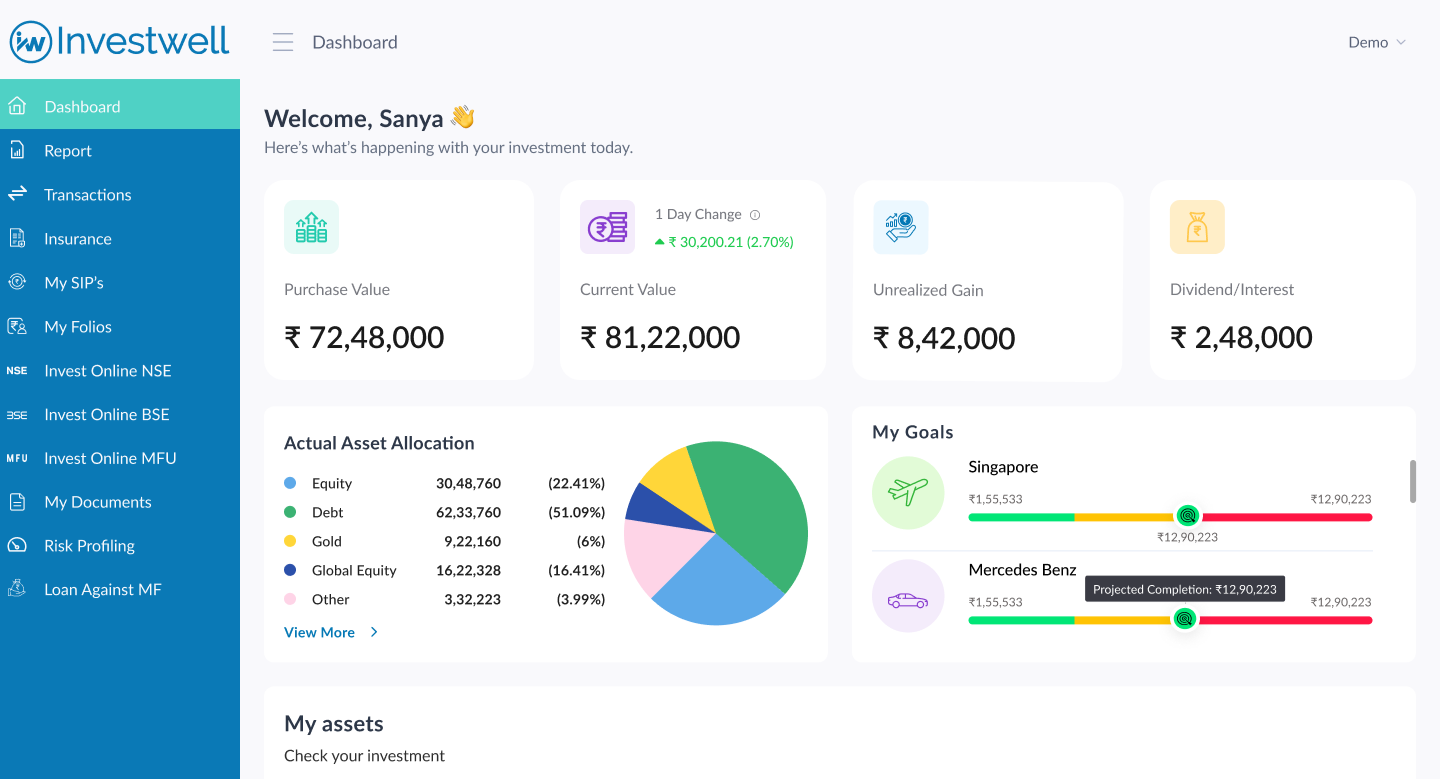Select the Risk Profiling icon

(x=17, y=545)
